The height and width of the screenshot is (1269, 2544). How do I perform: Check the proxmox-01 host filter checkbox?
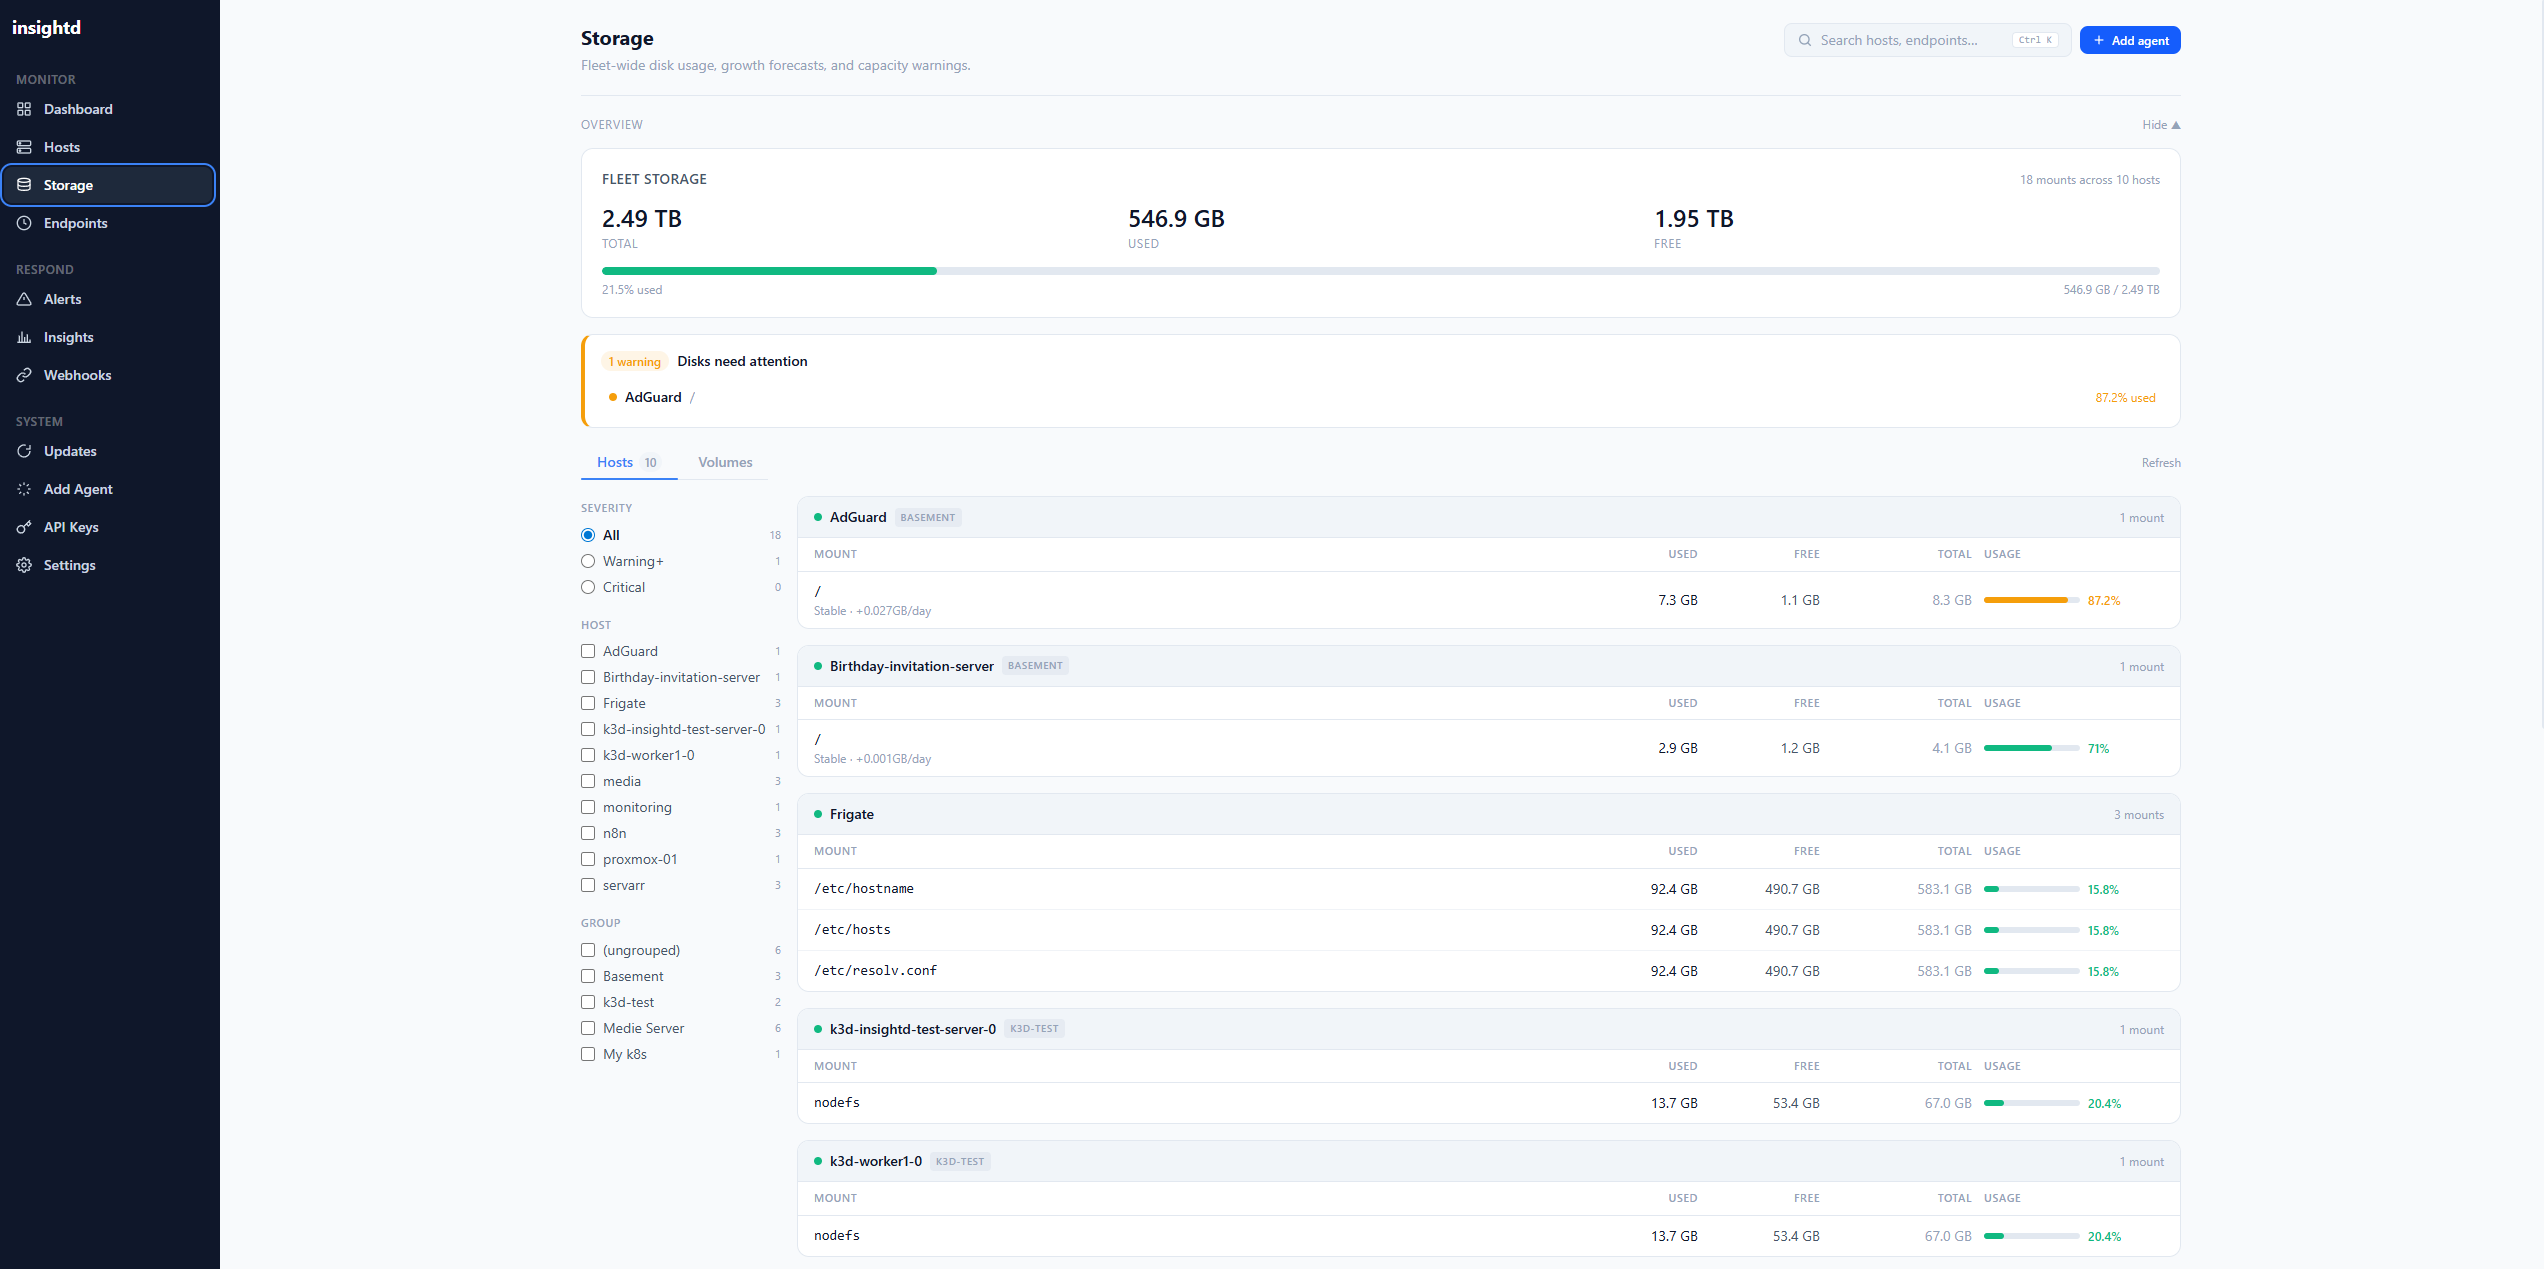point(588,859)
